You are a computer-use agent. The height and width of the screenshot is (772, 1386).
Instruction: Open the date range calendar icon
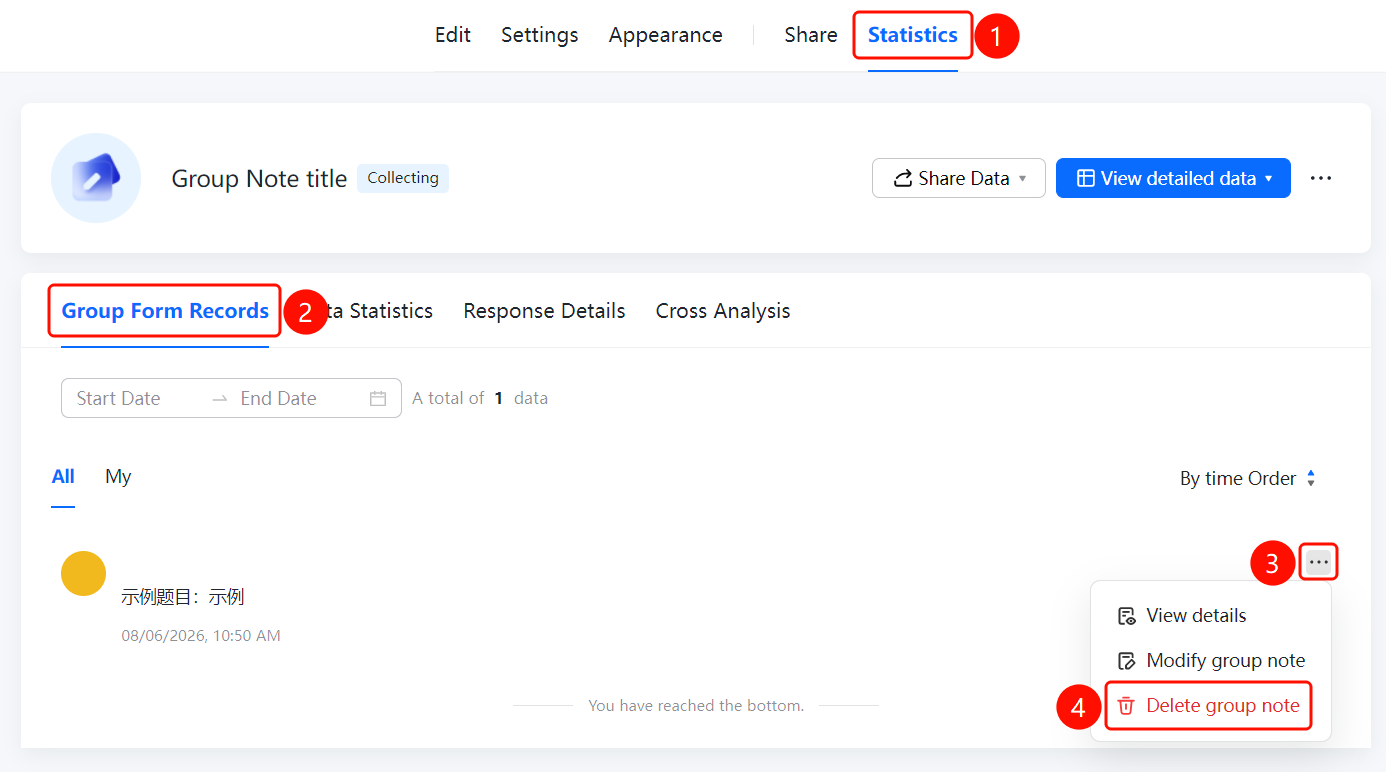pos(378,398)
